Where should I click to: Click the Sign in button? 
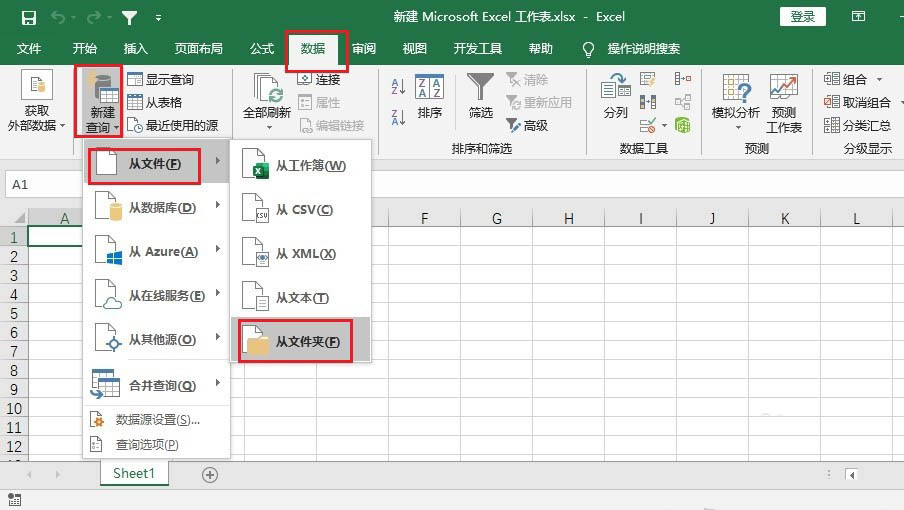coord(802,17)
